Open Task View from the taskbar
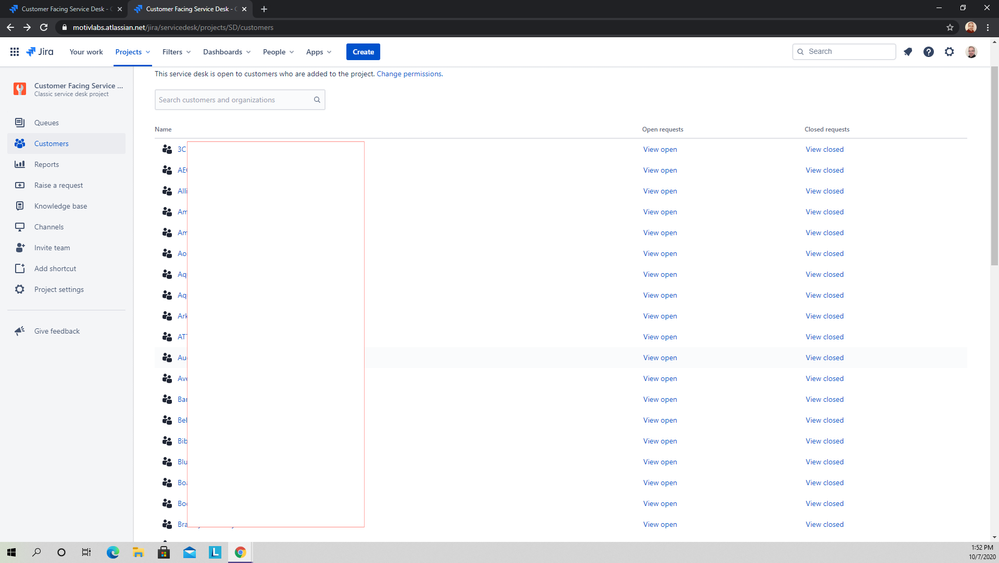999x563 pixels. [x=87, y=552]
